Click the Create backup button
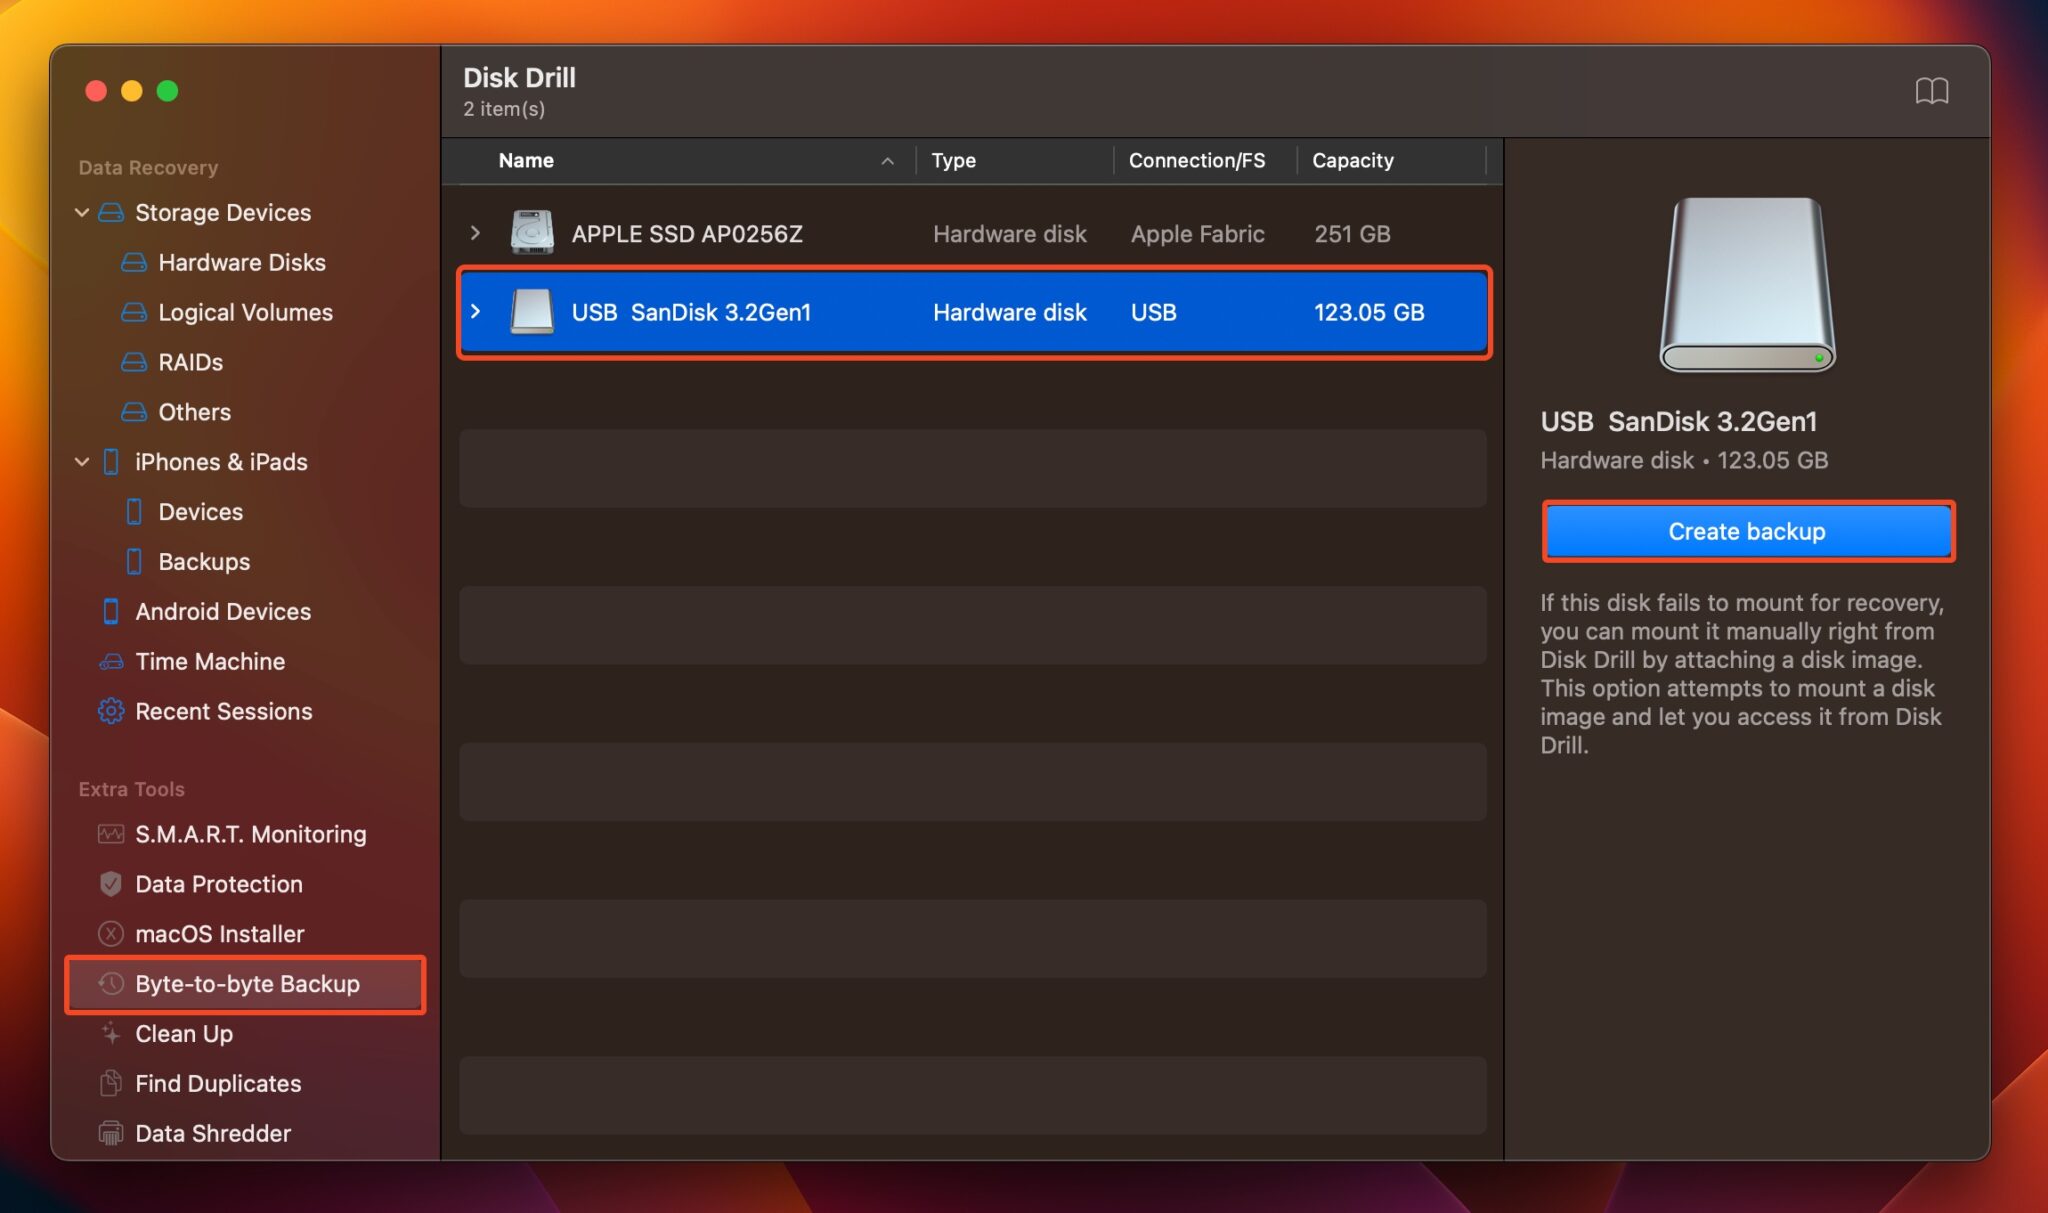This screenshot has height=1213, width=2048. (1746, 531)
